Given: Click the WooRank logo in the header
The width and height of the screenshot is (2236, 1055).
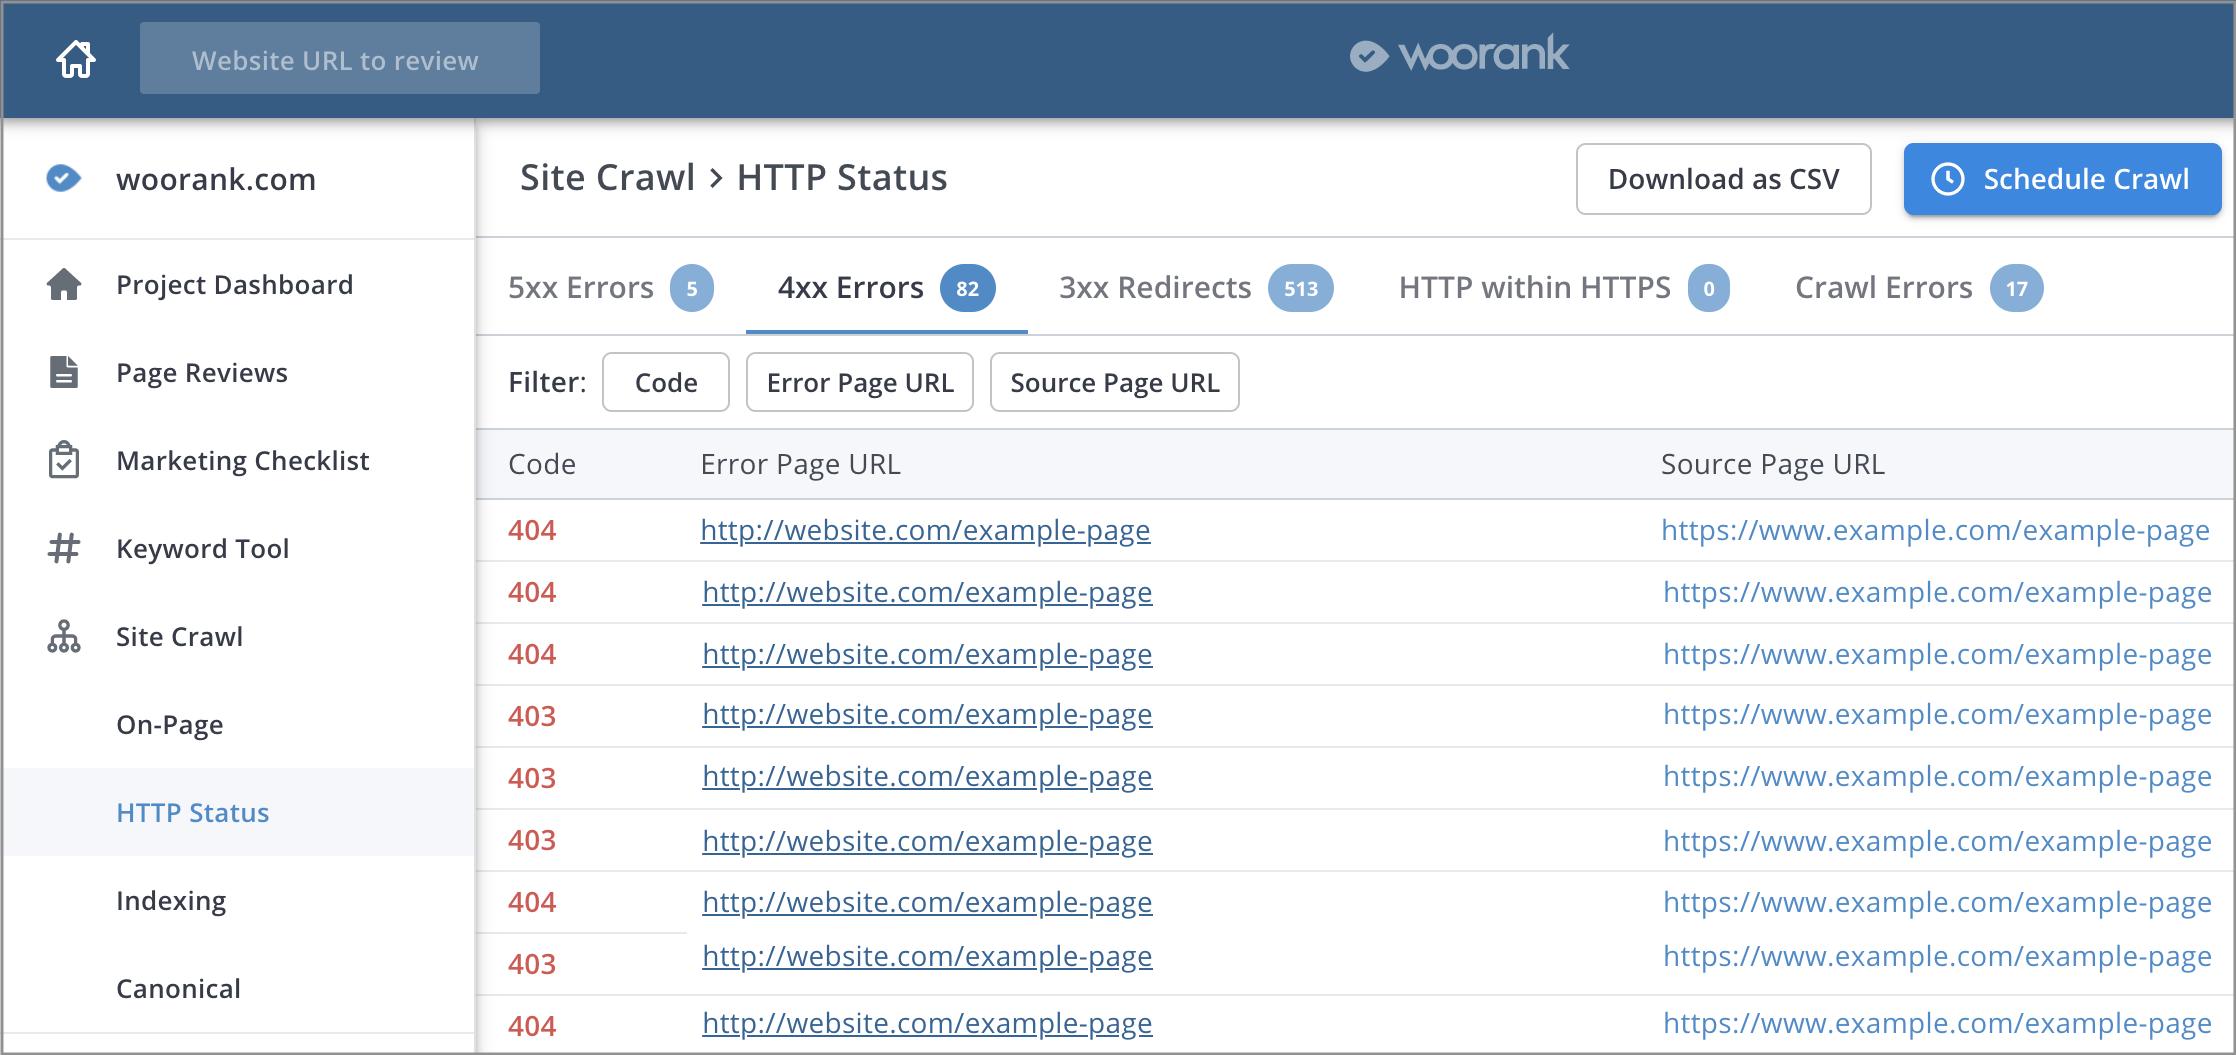Looking at the screenshot, I should 1459,55.
